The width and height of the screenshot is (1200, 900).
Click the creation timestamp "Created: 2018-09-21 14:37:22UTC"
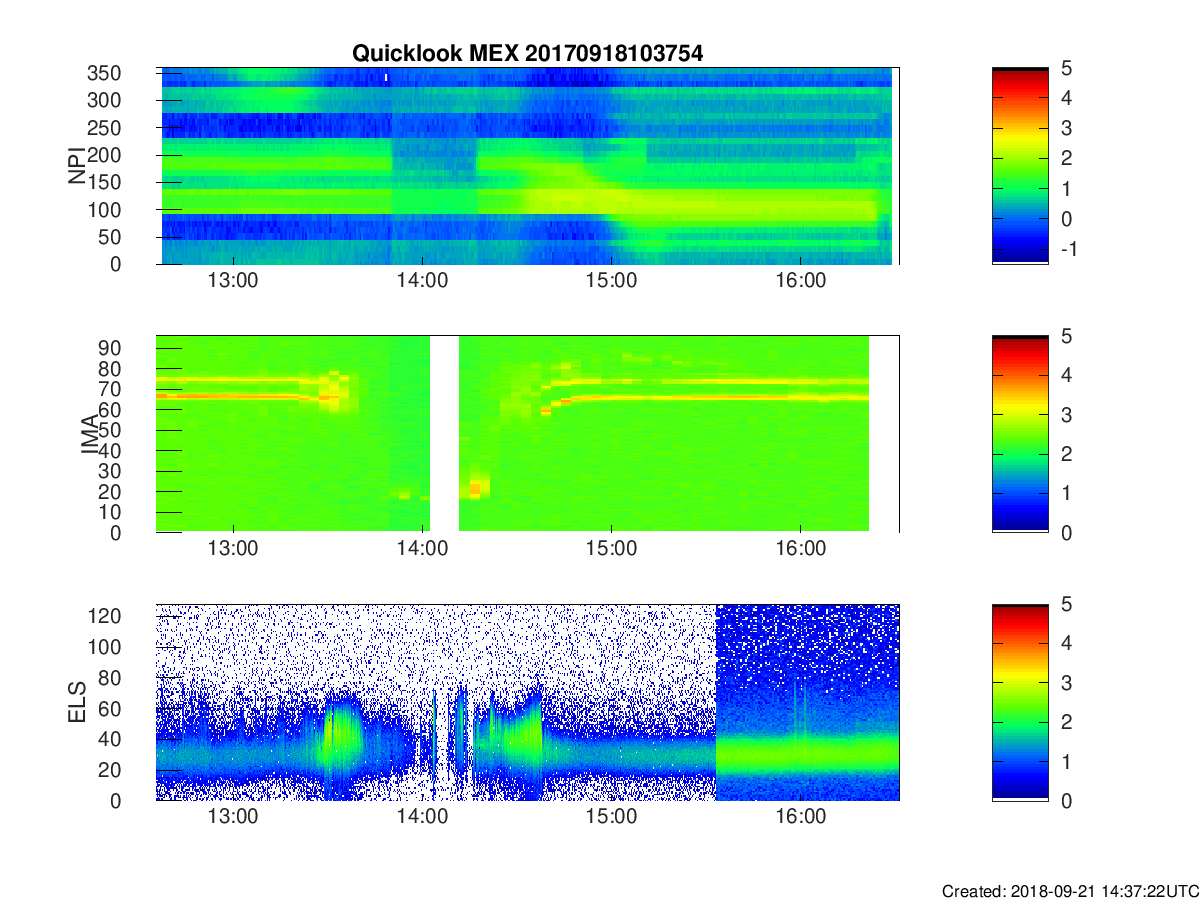[1068, 890]
